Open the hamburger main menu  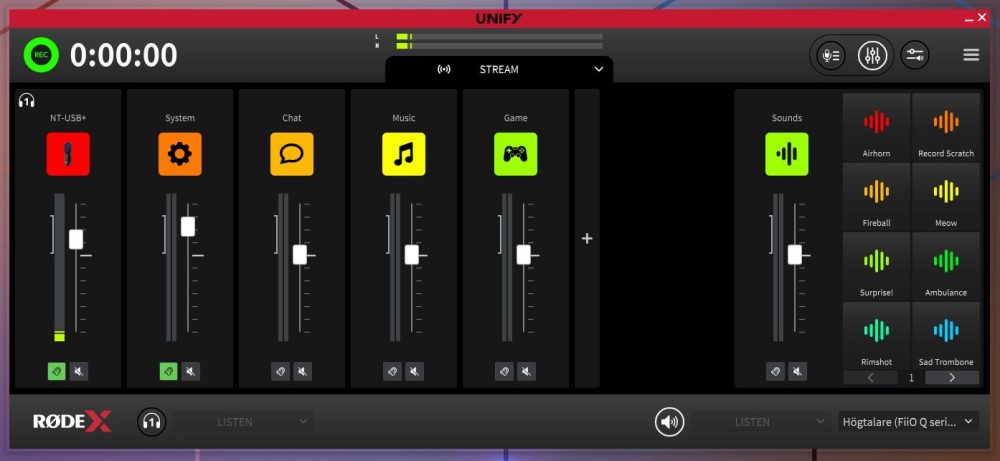[971, 55]
